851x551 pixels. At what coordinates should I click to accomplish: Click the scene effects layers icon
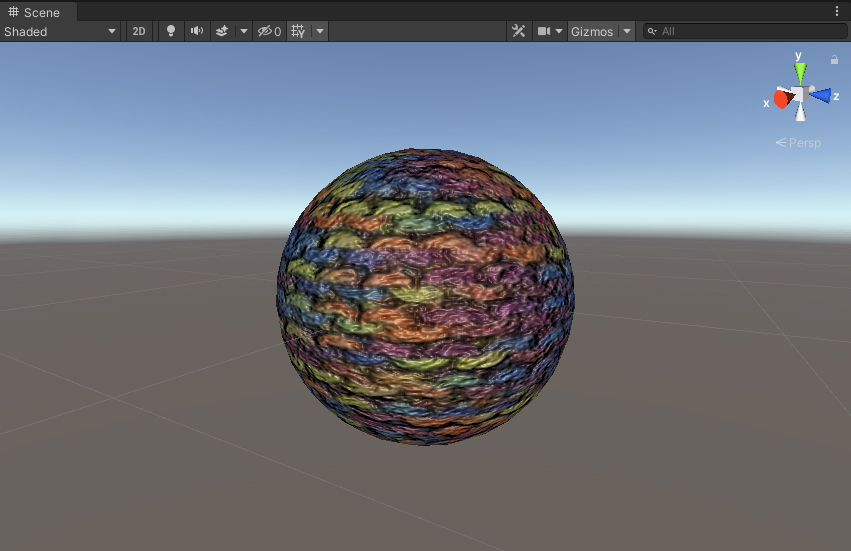pyautogui.click(x=222, y=31)
